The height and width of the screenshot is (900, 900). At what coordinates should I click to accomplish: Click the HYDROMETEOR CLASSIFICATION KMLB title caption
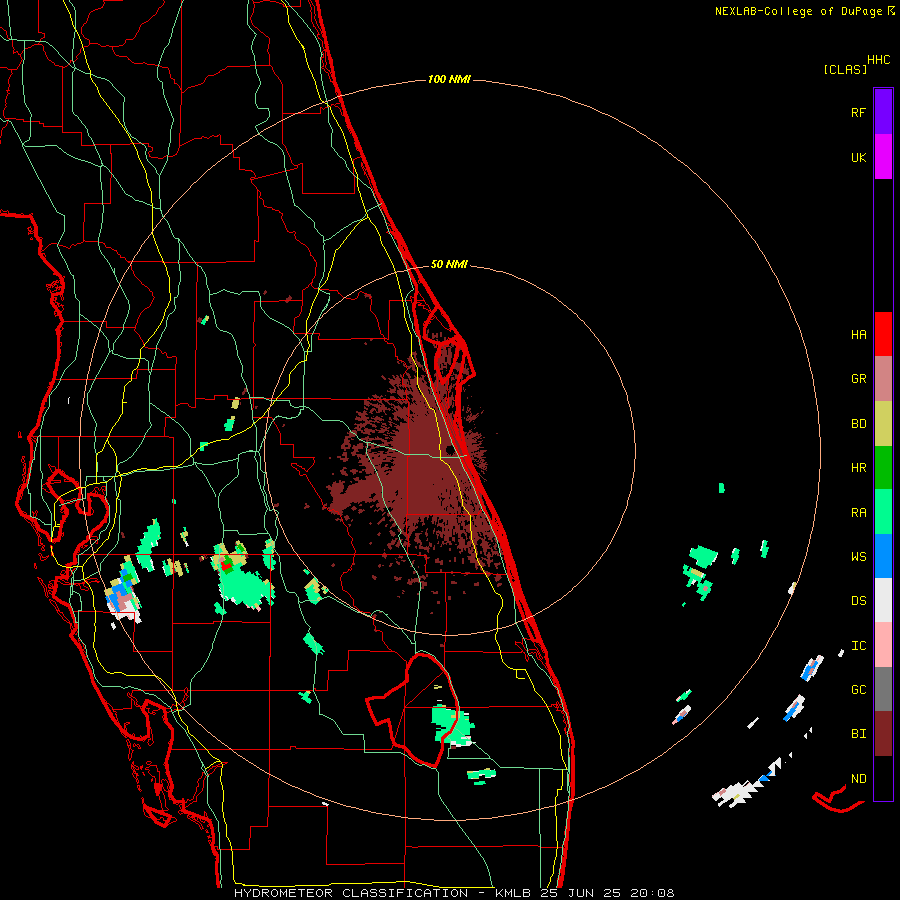point(454,893)
